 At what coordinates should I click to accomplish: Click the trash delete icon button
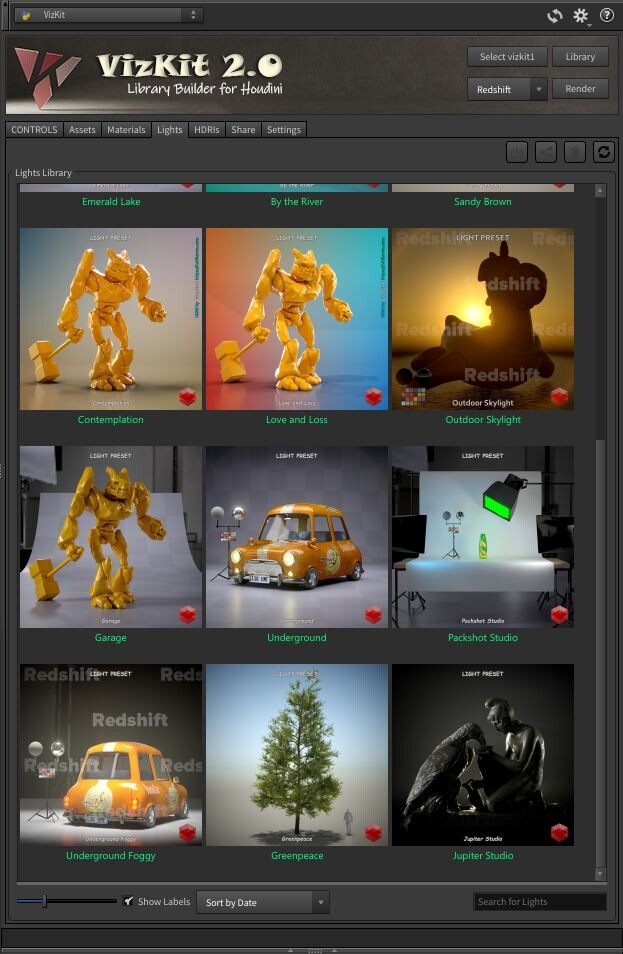pos(575,151)
